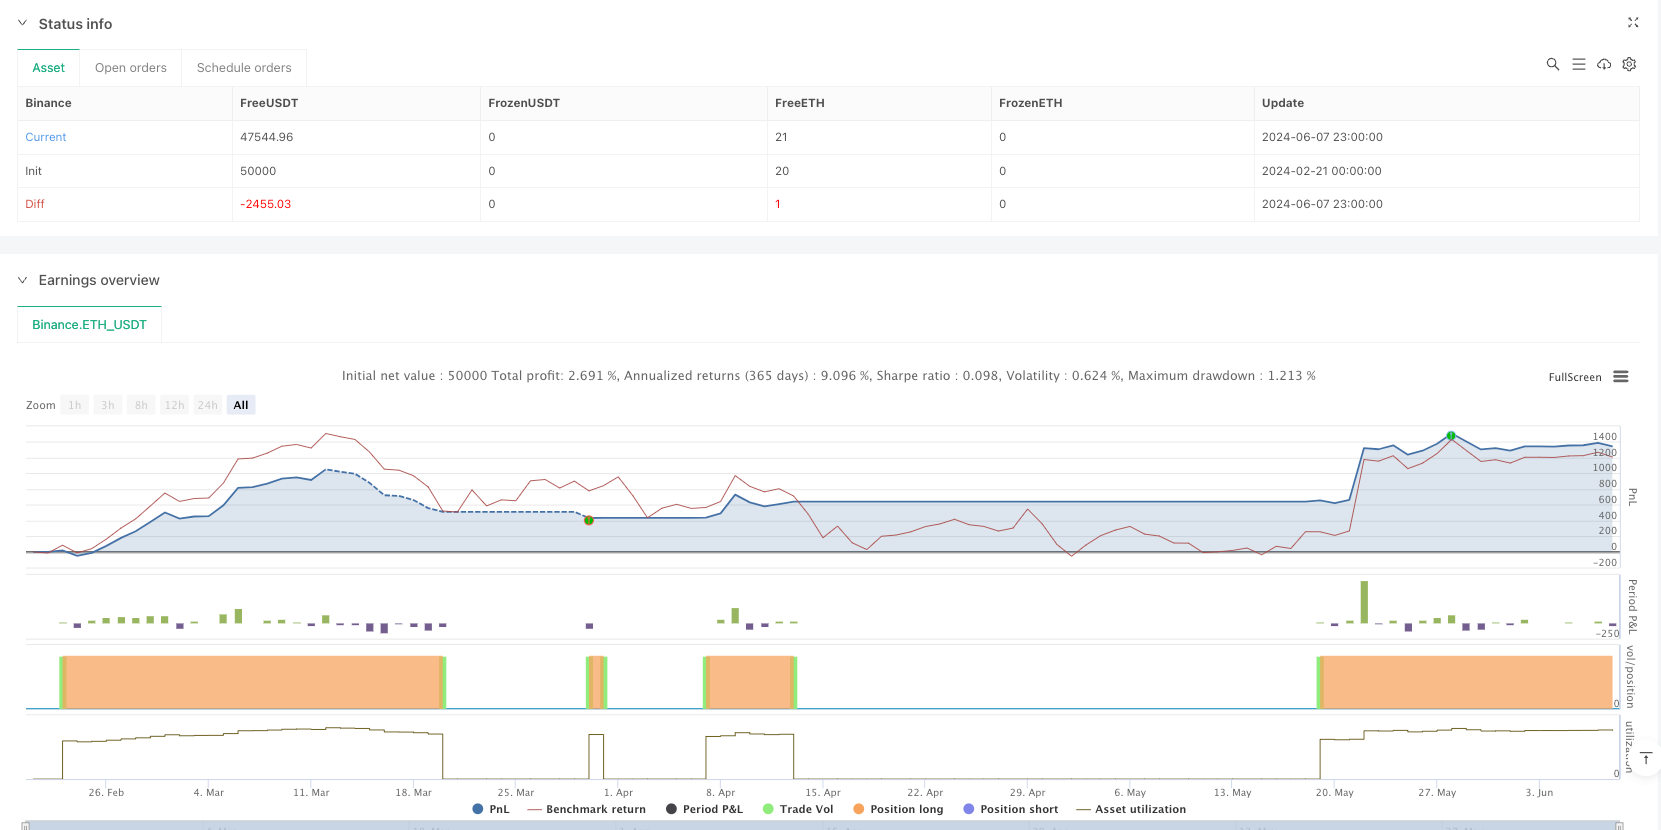Click the search icon in Status info
Image resolution: width=1661 pixels, height=830 pixels.
click(1552, 64)
